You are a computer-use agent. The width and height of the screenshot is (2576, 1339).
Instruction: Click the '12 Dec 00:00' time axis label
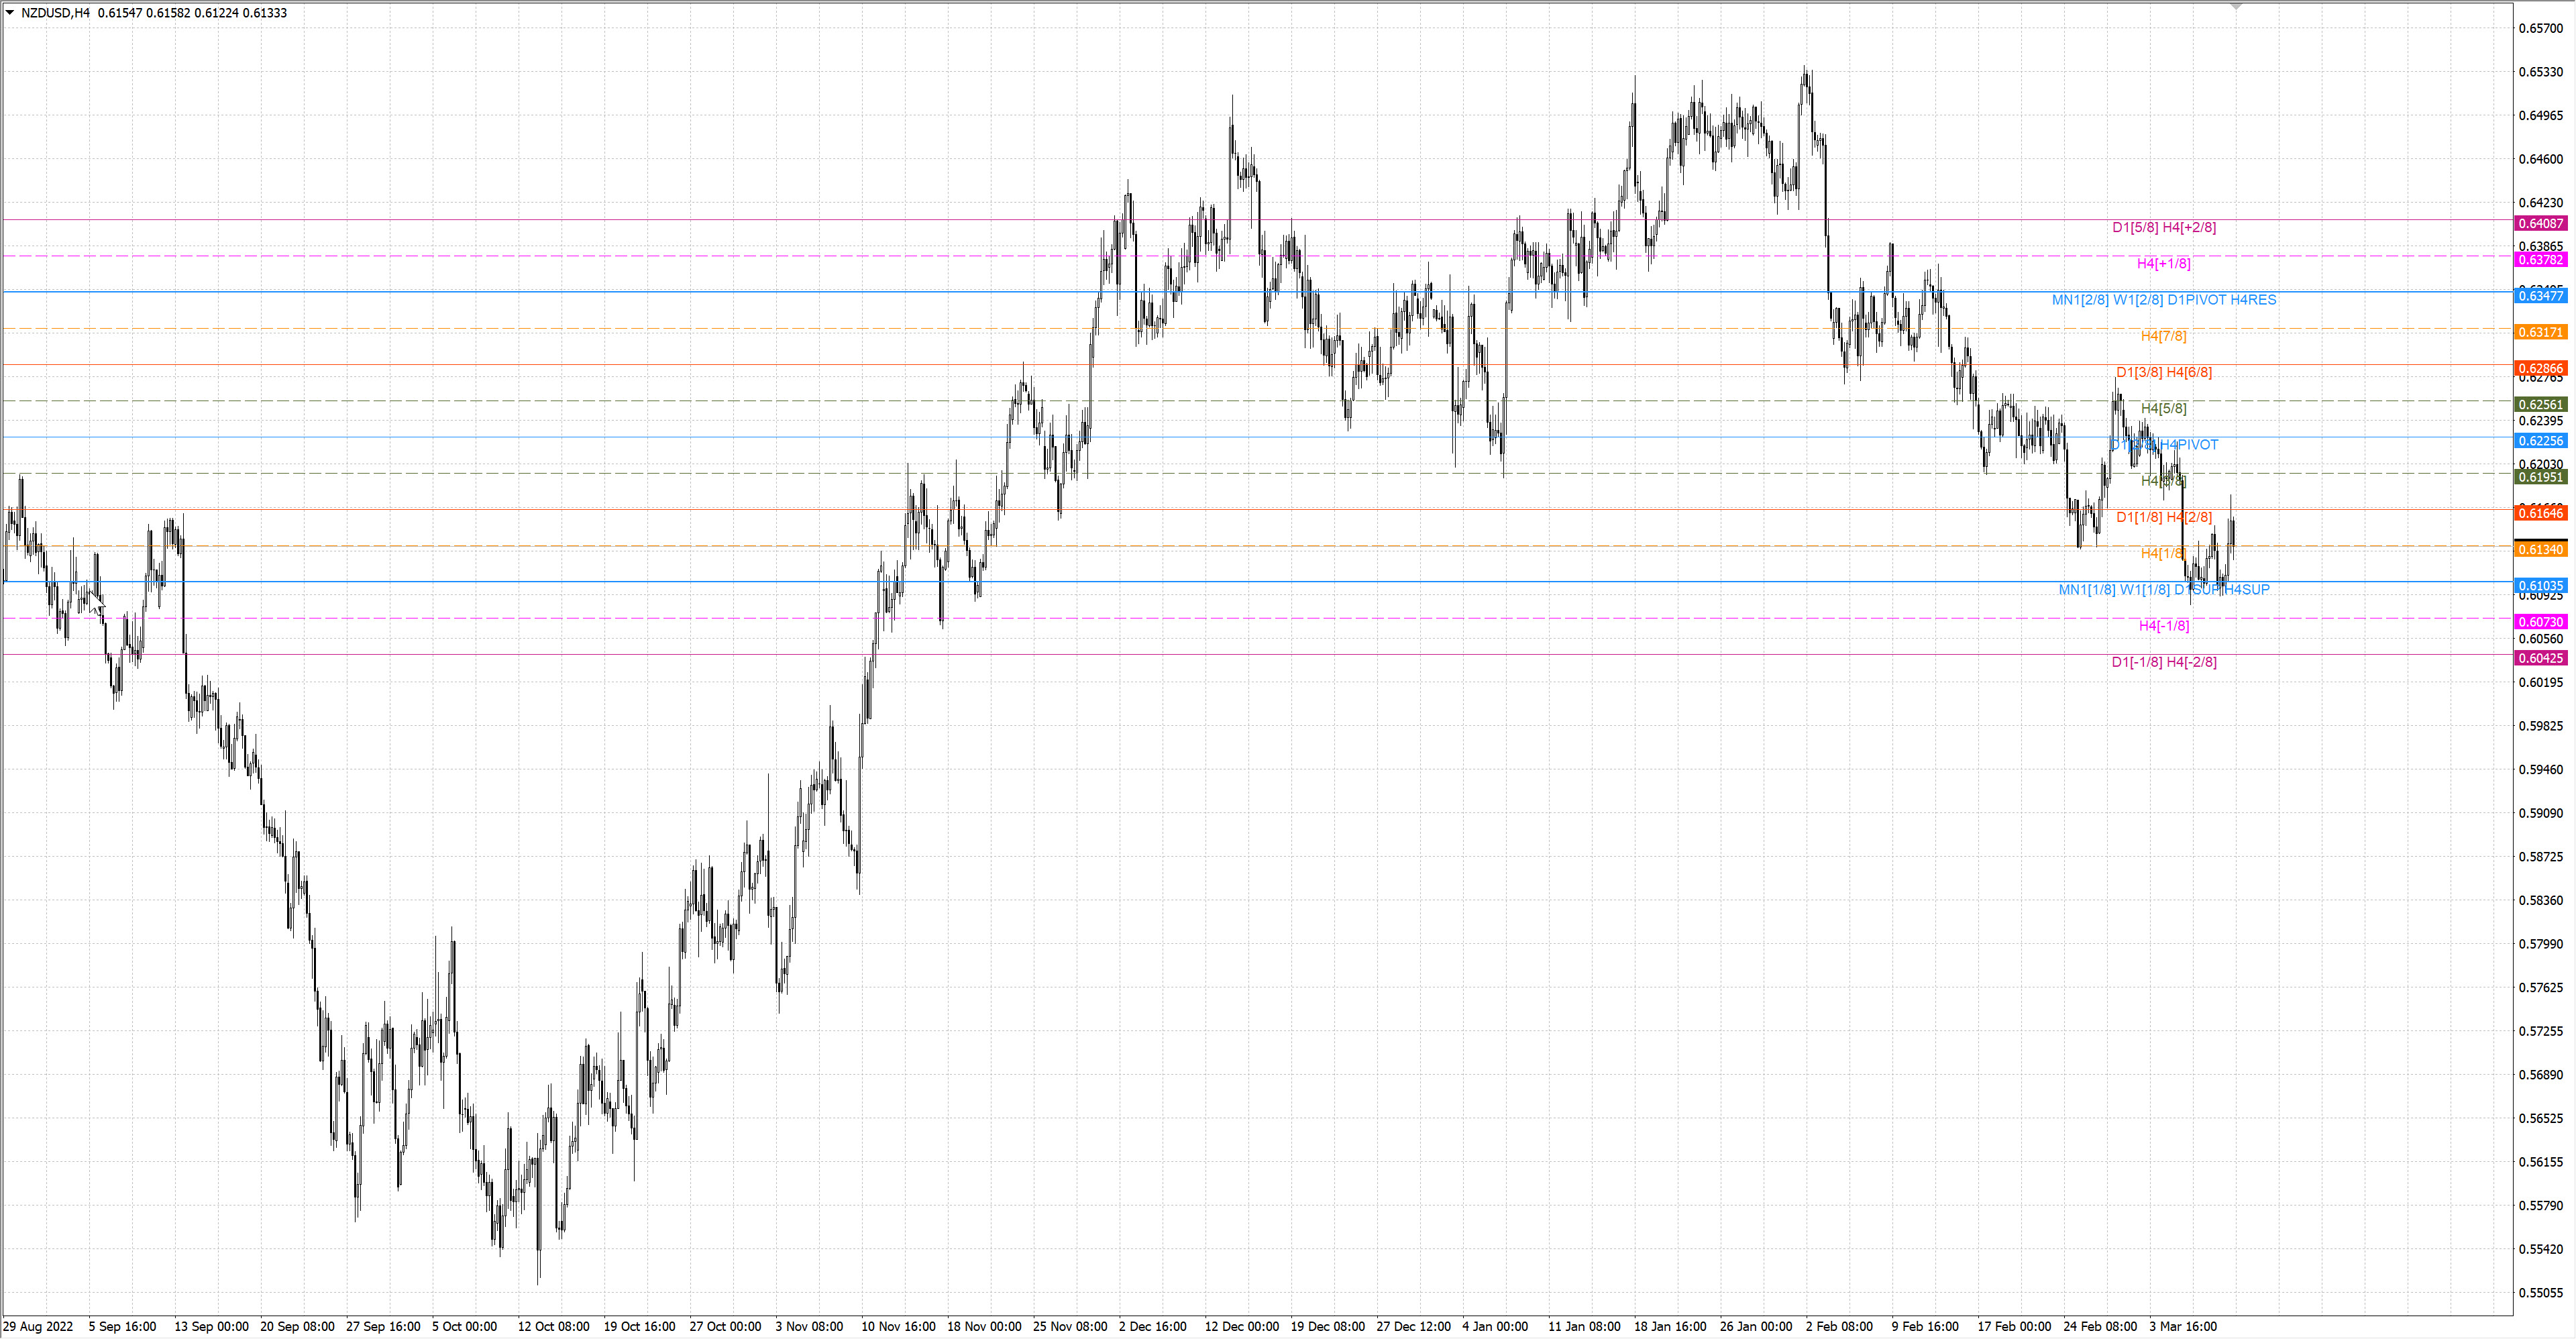coord(1241,1327)
